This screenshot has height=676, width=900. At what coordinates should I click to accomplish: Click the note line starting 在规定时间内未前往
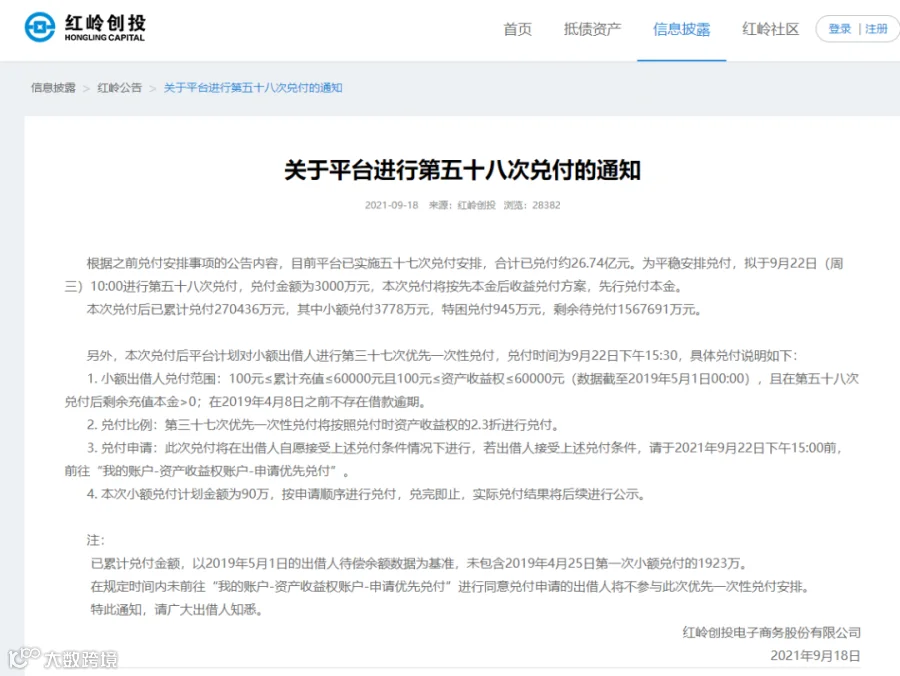pyautogui.click(x=450, y=586)
